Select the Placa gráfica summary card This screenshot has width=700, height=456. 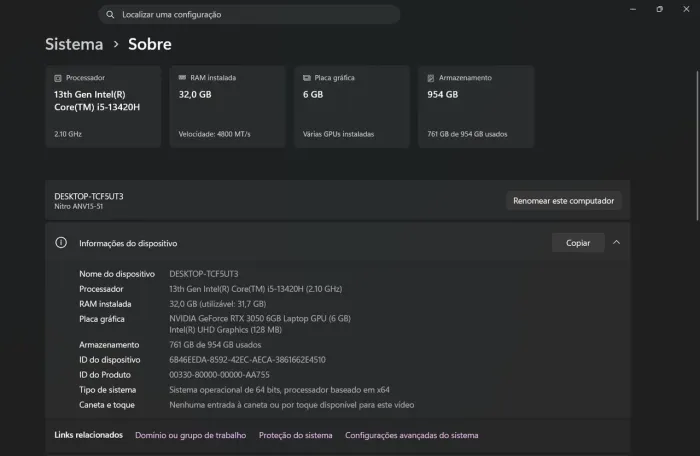(x=352, y=107)
